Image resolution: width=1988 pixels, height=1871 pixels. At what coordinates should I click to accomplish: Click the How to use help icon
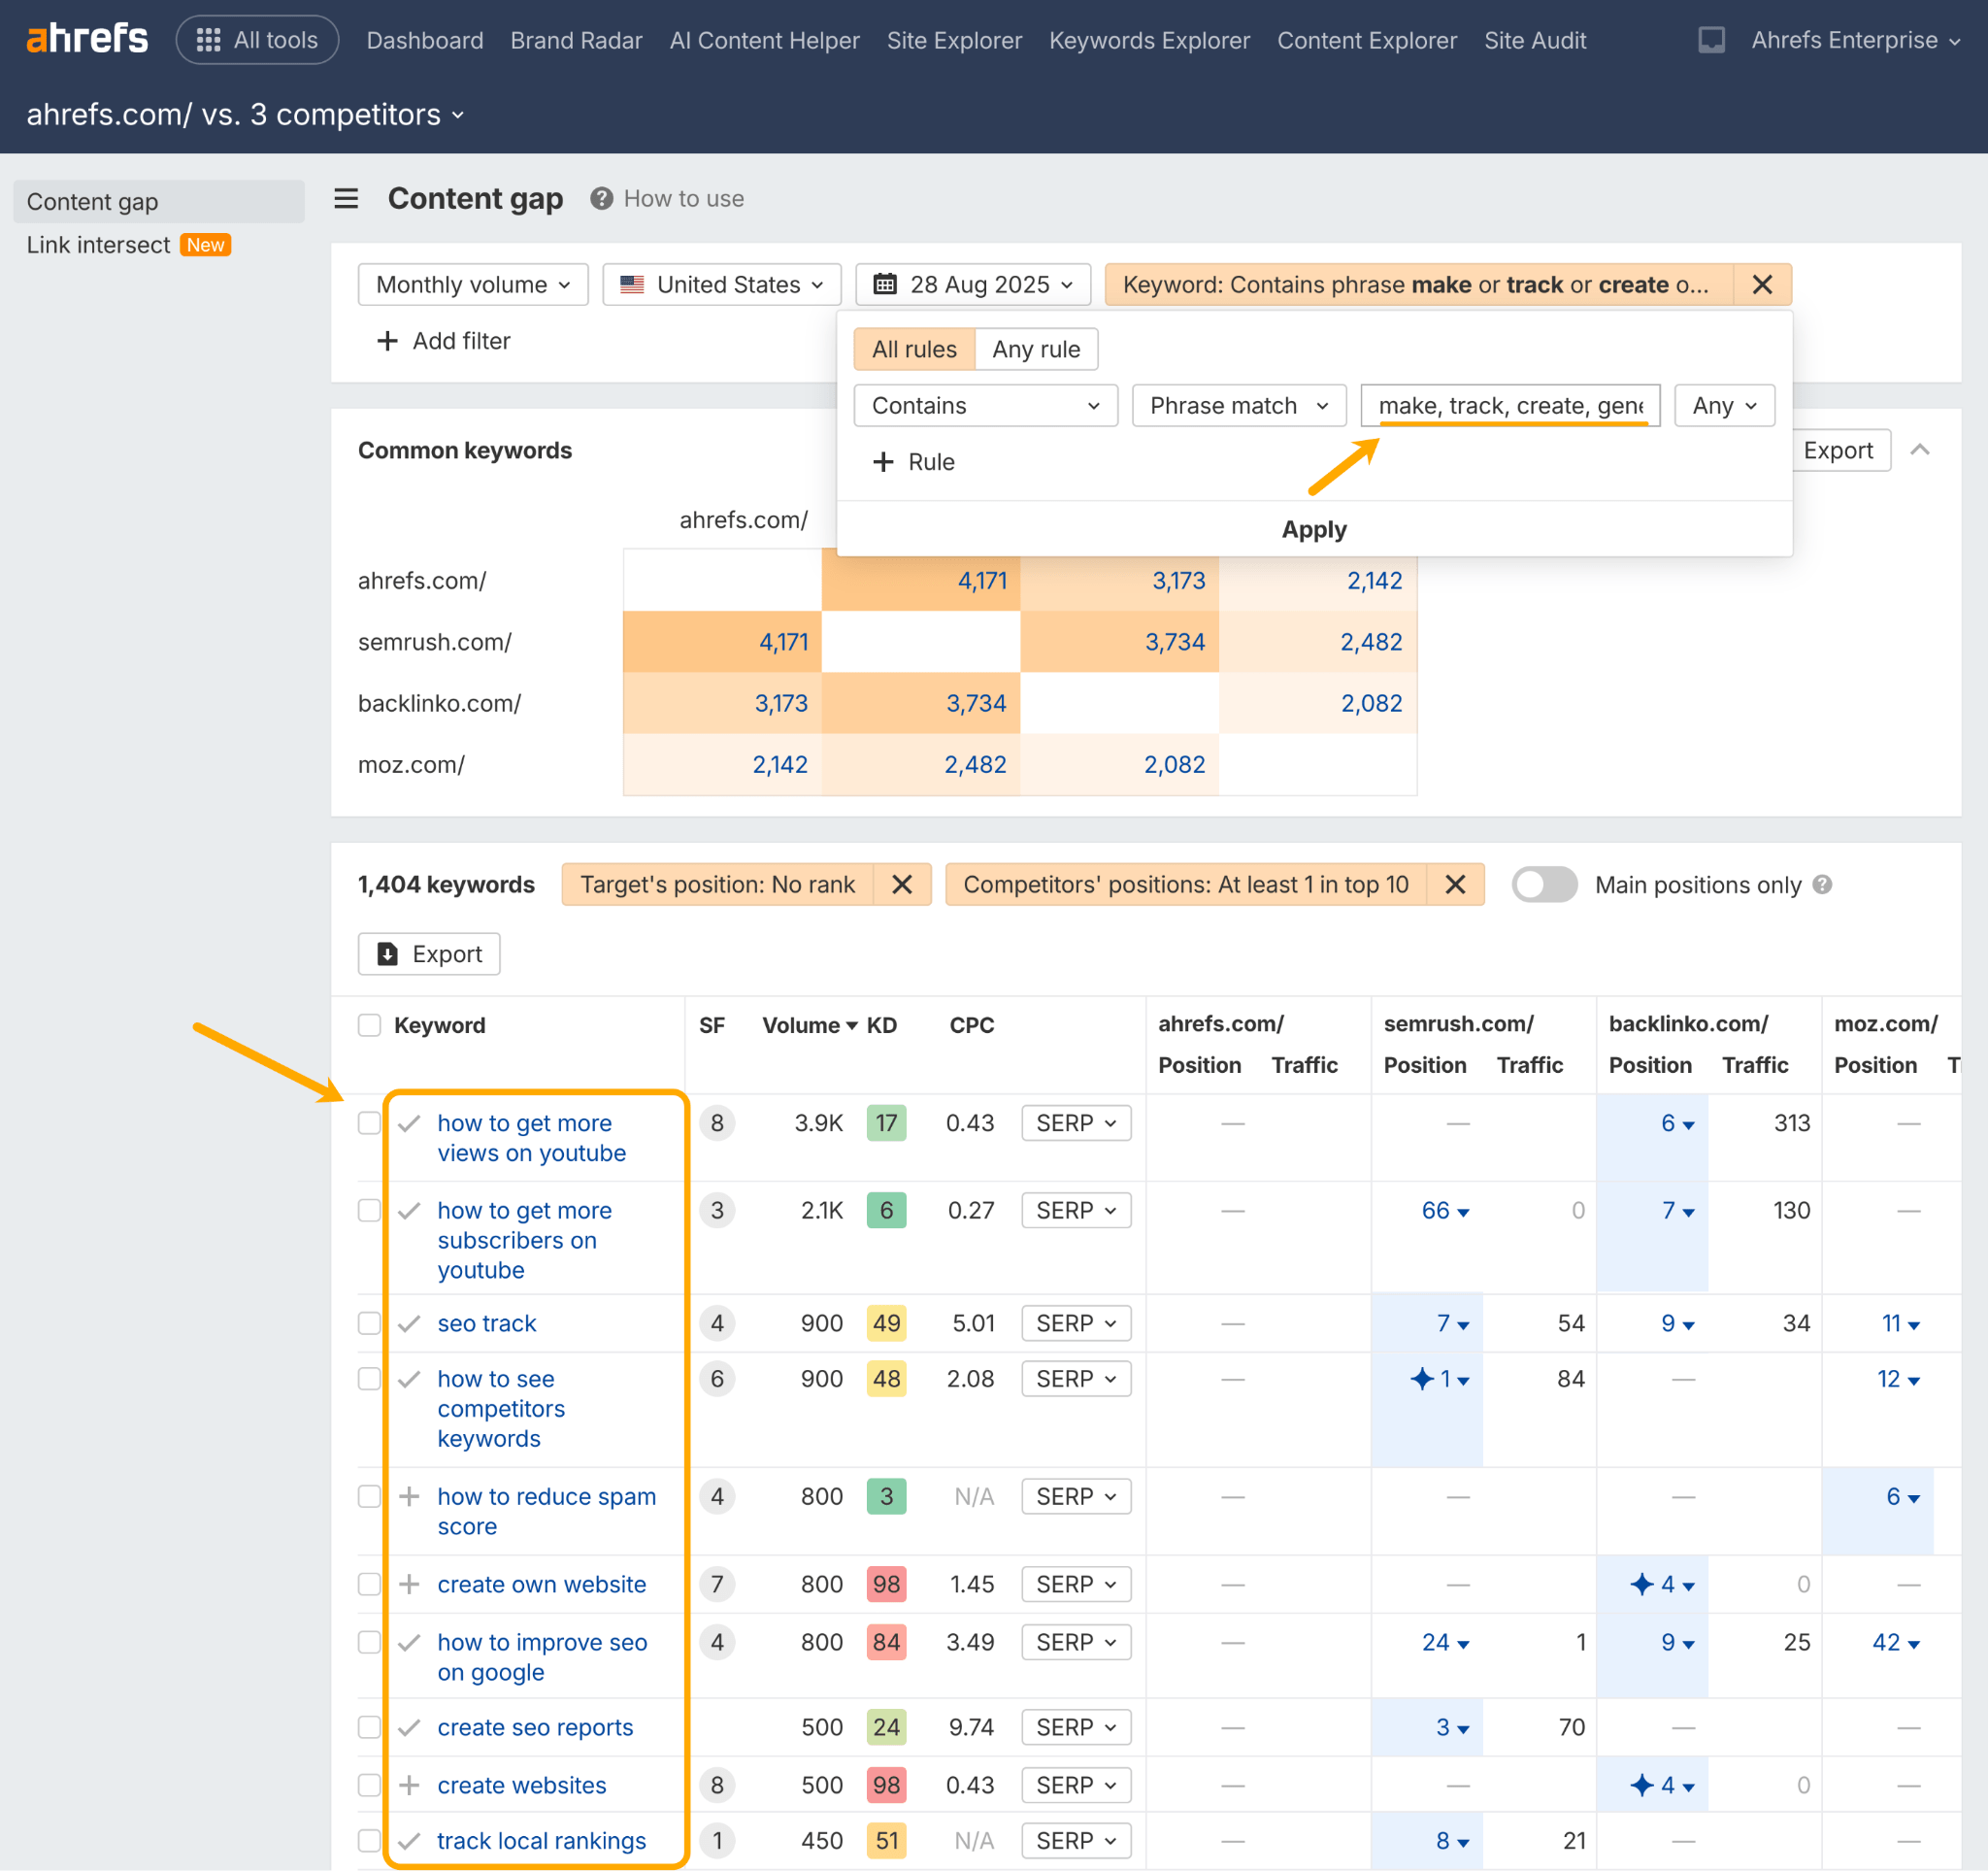(x=601, y=198)
